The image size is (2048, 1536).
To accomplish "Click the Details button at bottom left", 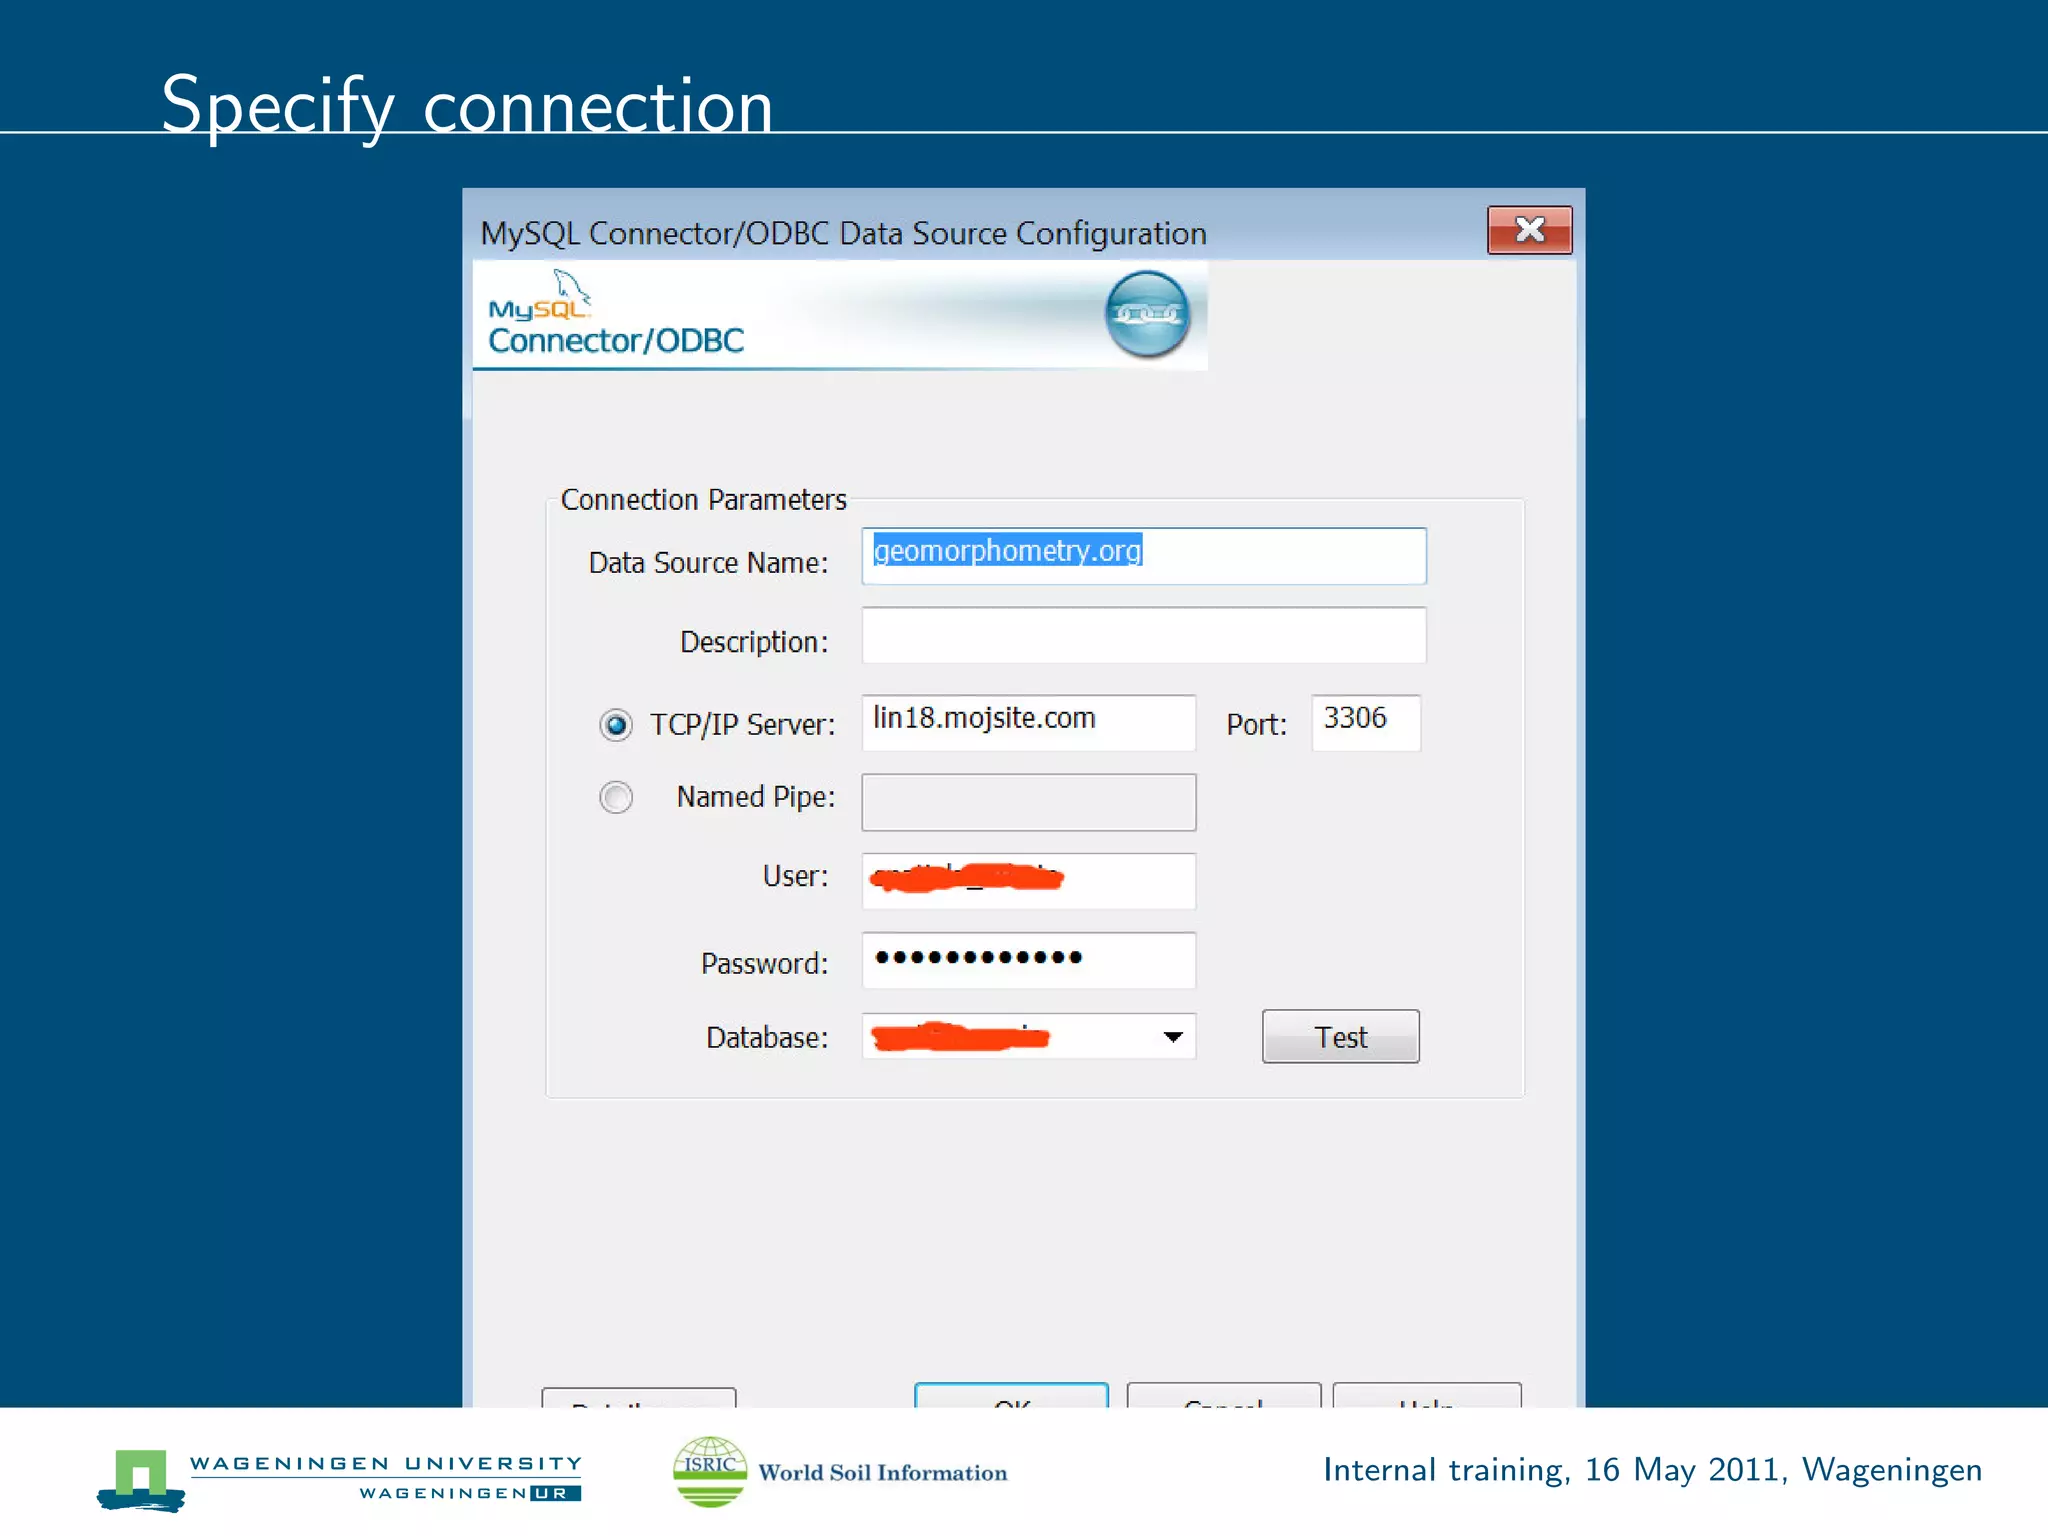I will point(638,1398).
